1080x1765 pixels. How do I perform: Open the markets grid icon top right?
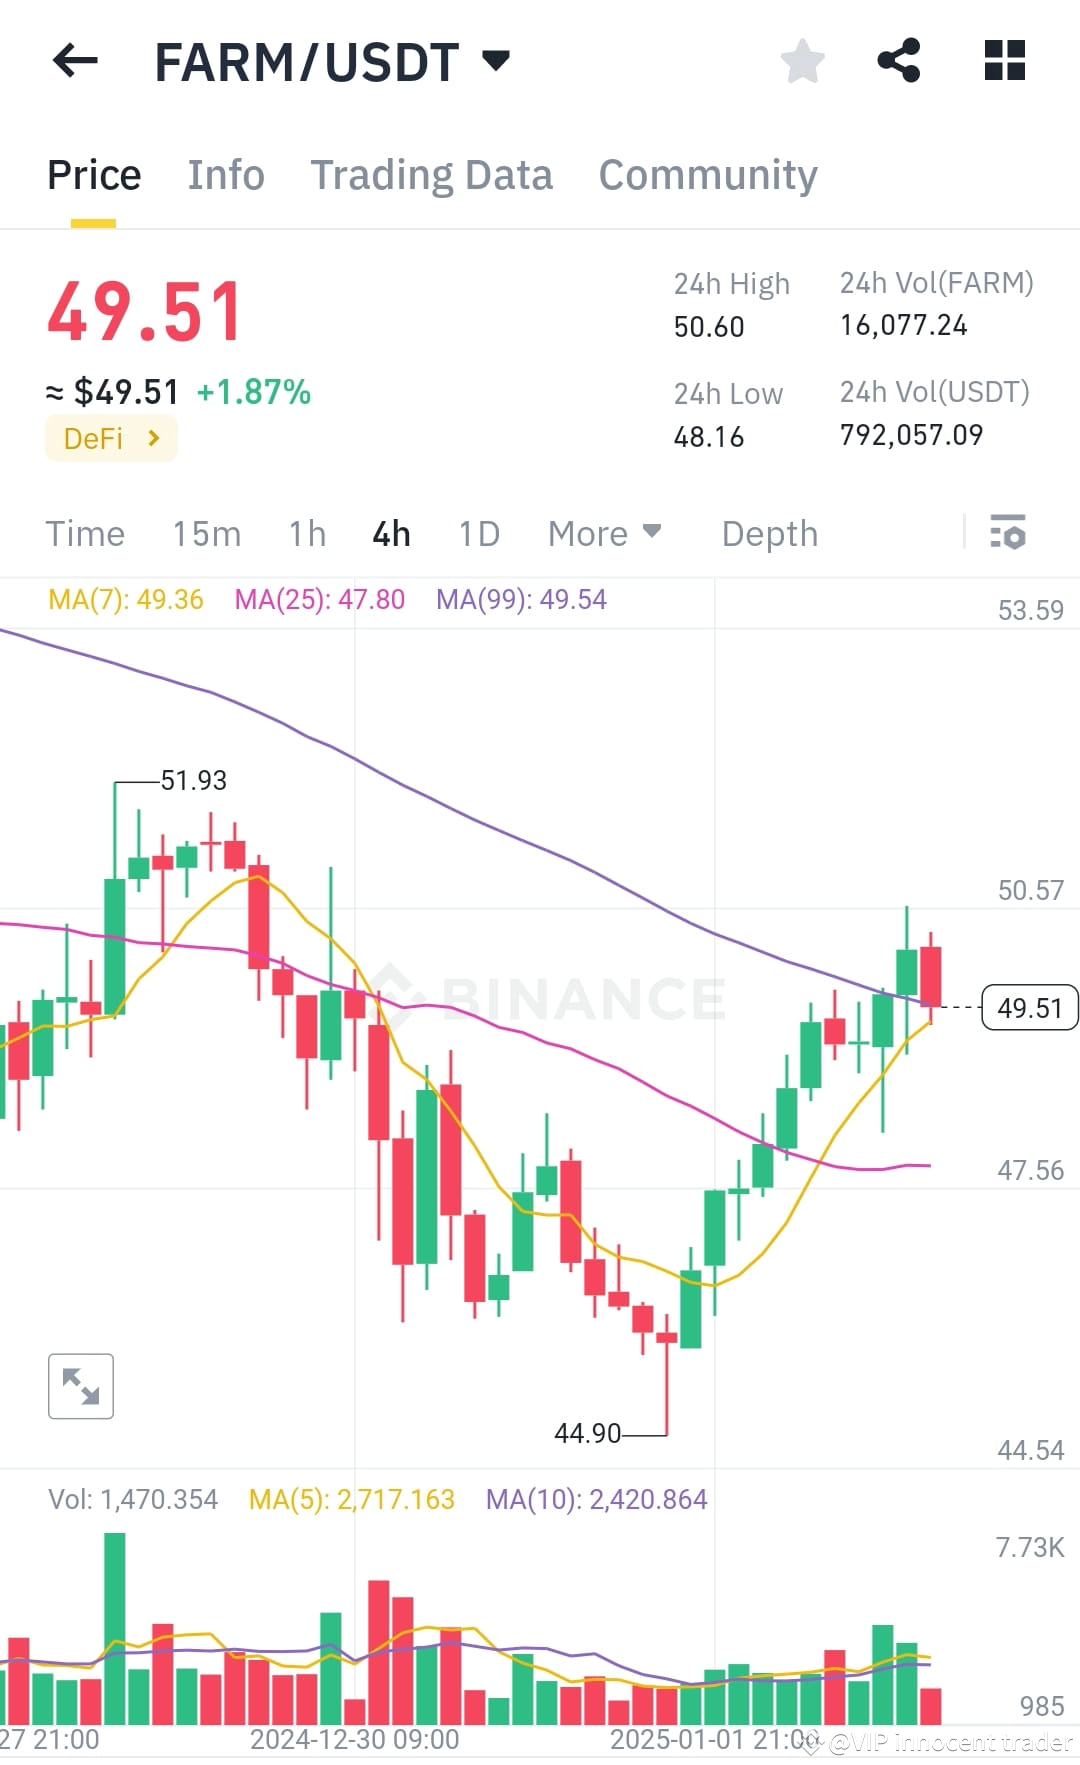click(x=1004, y=62)
